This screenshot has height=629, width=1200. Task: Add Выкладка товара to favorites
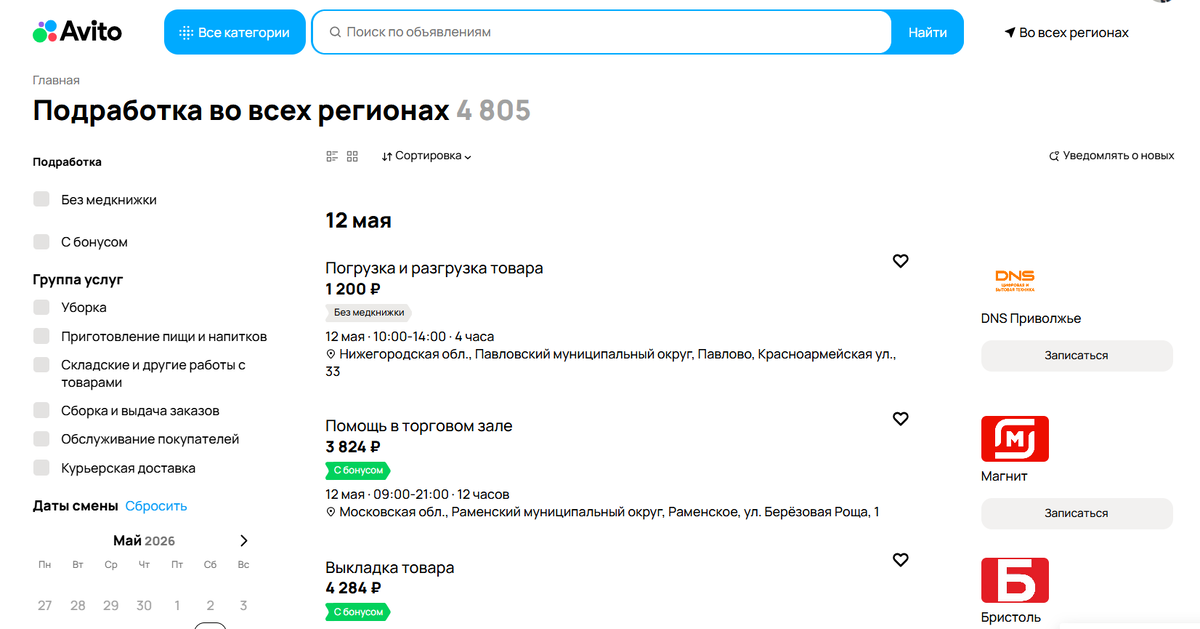point(900,560)
